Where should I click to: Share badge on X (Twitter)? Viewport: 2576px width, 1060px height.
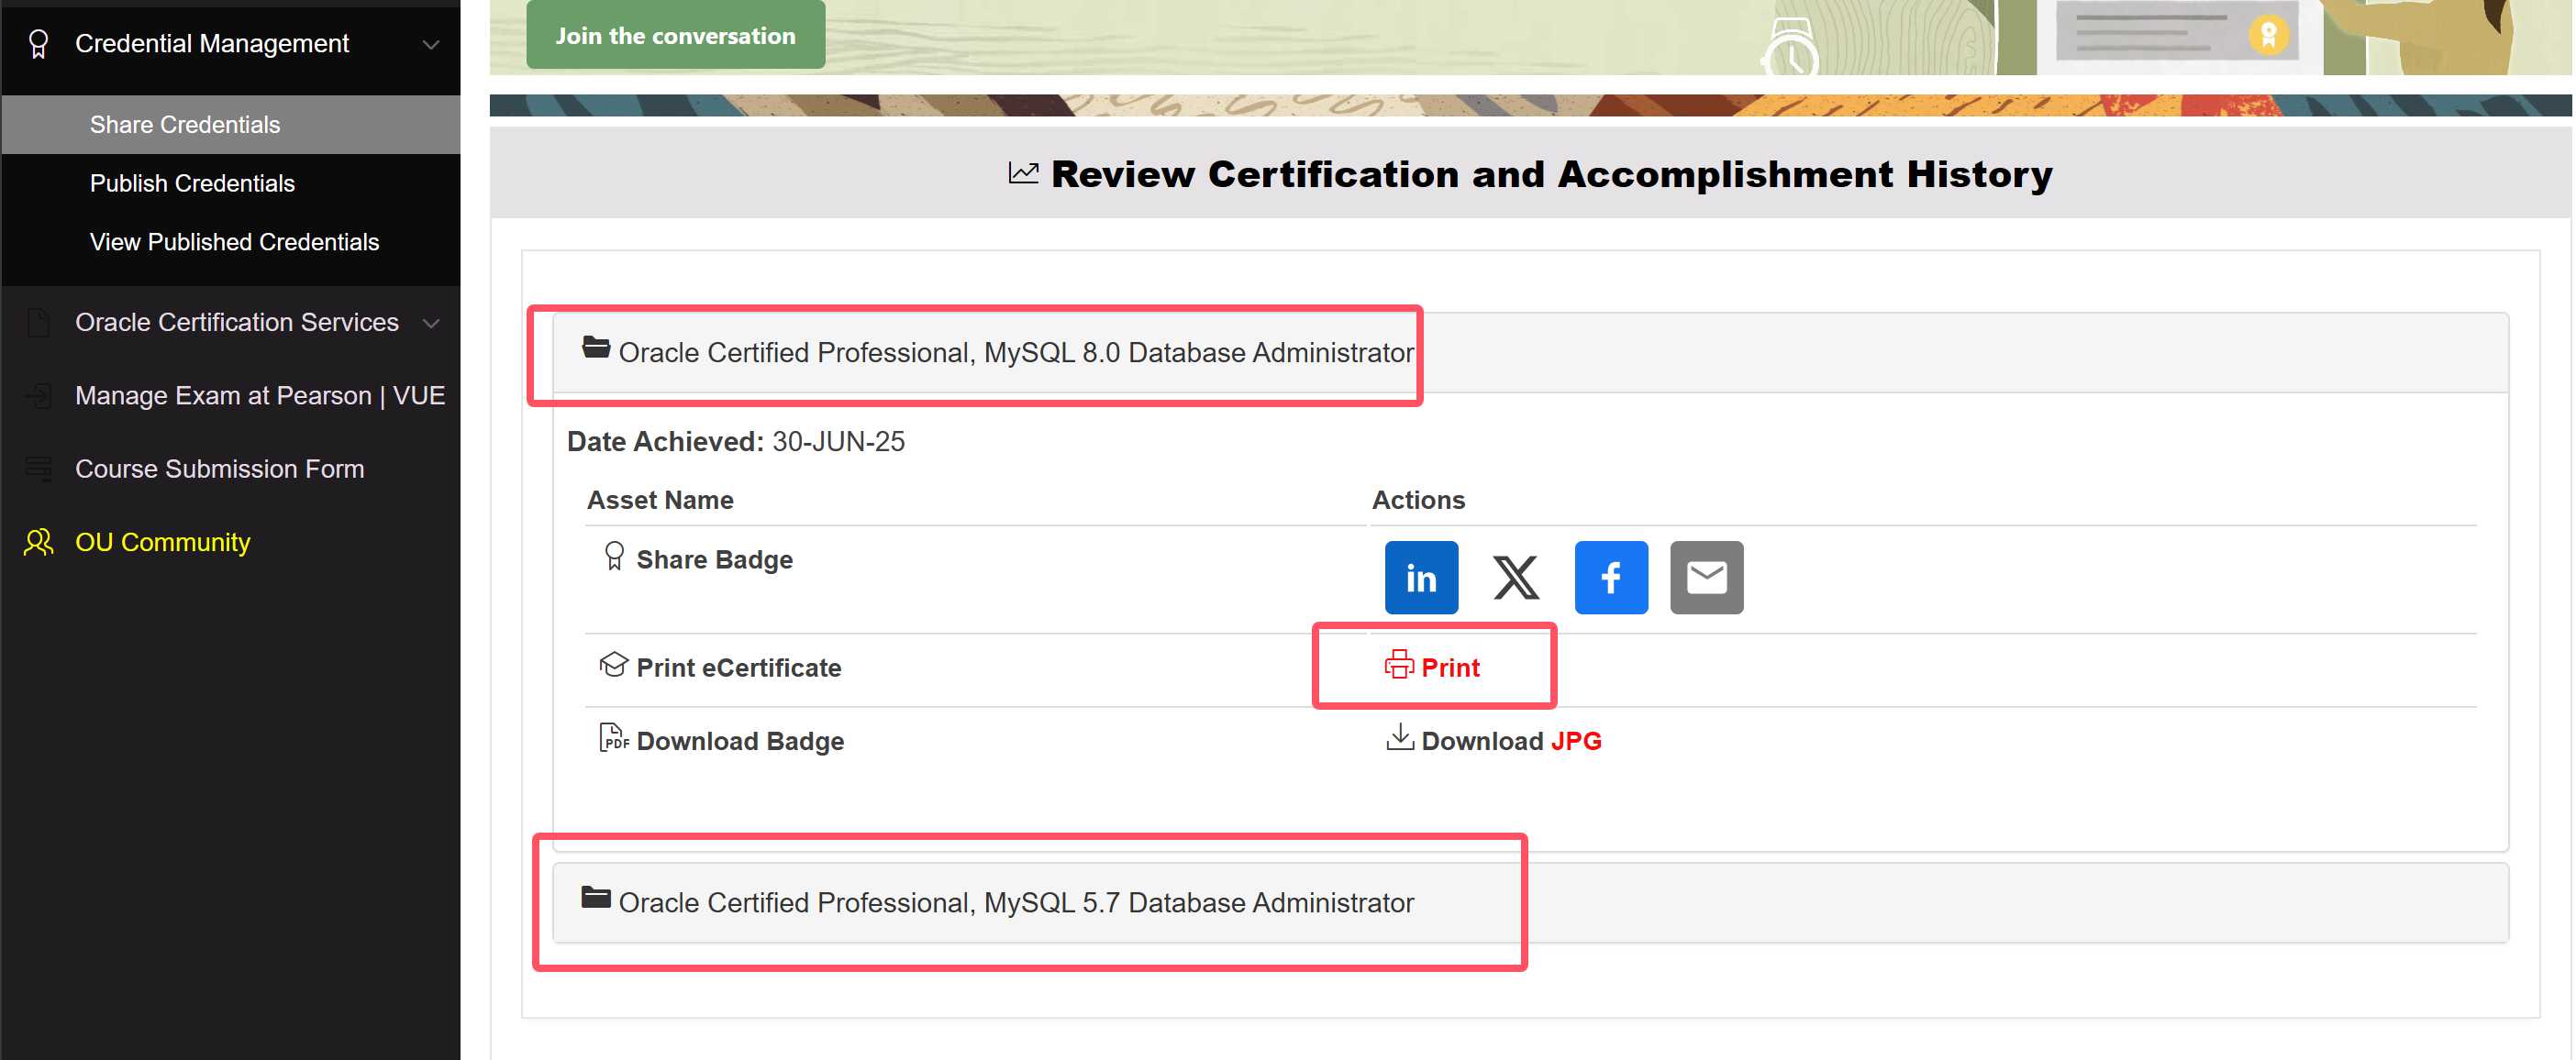tap(1516, 578)
